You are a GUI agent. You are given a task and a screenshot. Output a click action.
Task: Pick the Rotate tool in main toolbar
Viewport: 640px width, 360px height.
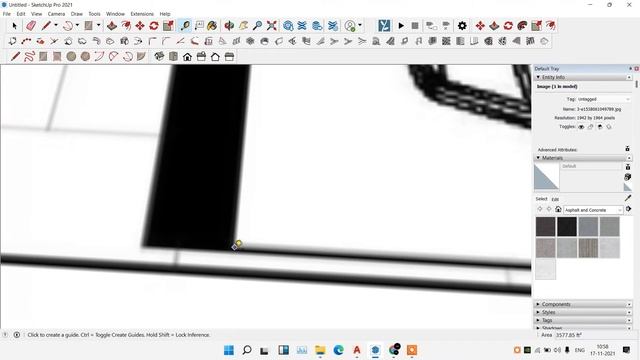coord(154,26)
